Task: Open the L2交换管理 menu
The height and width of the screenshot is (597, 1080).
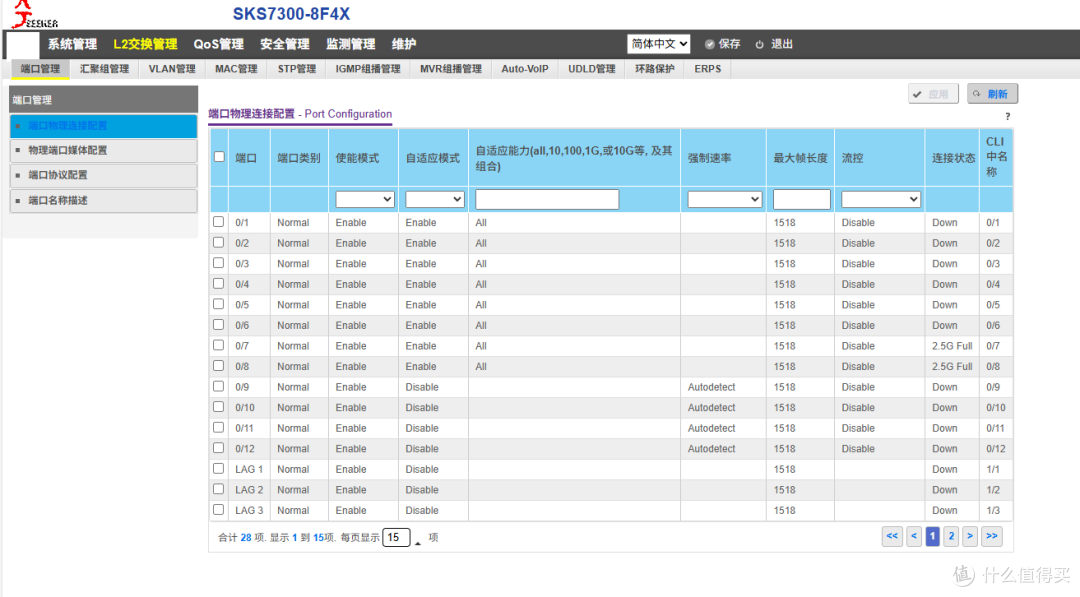Action: click(x=145, y=44)
